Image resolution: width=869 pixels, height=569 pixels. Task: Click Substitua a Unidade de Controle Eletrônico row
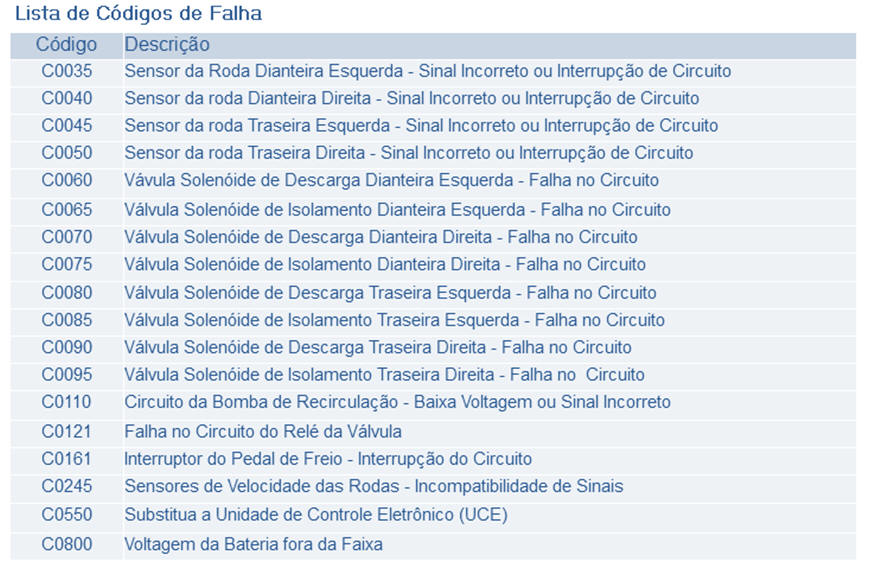pos(315,515)
